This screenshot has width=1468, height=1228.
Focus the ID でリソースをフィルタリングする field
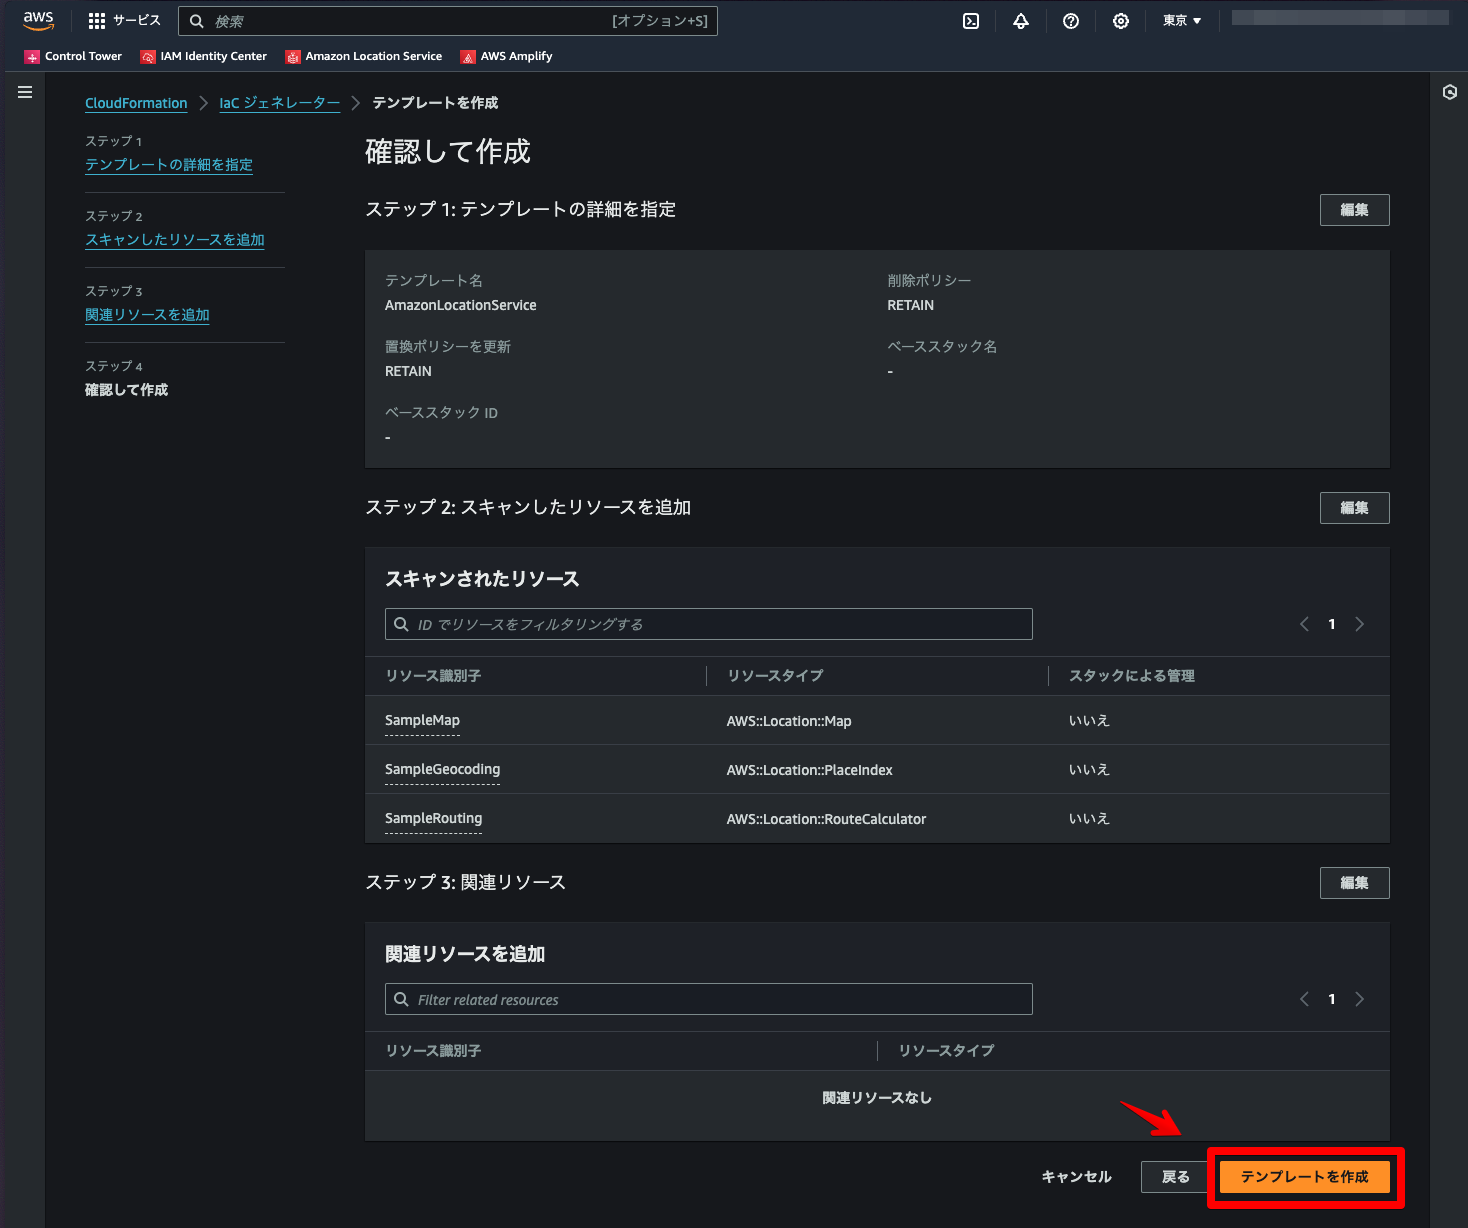click(x=709, y=624)
